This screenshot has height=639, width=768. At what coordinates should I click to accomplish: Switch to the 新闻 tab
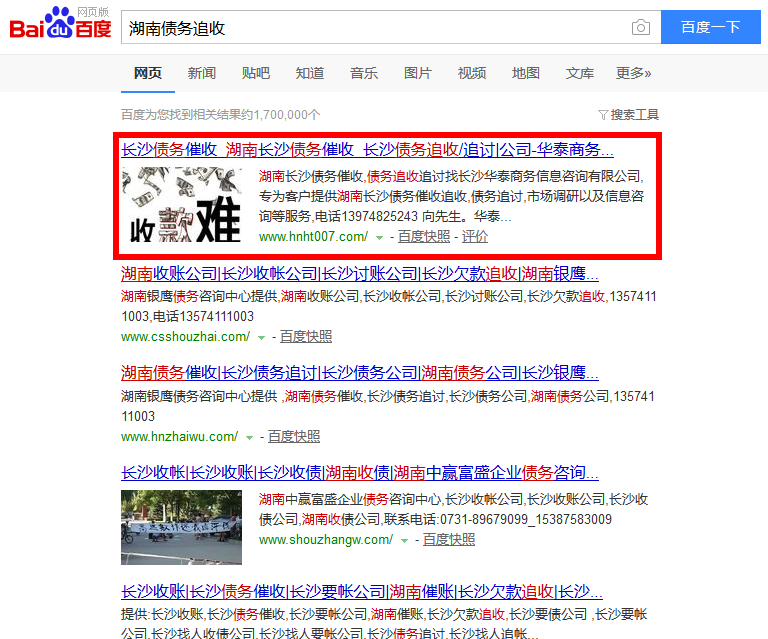201,73
